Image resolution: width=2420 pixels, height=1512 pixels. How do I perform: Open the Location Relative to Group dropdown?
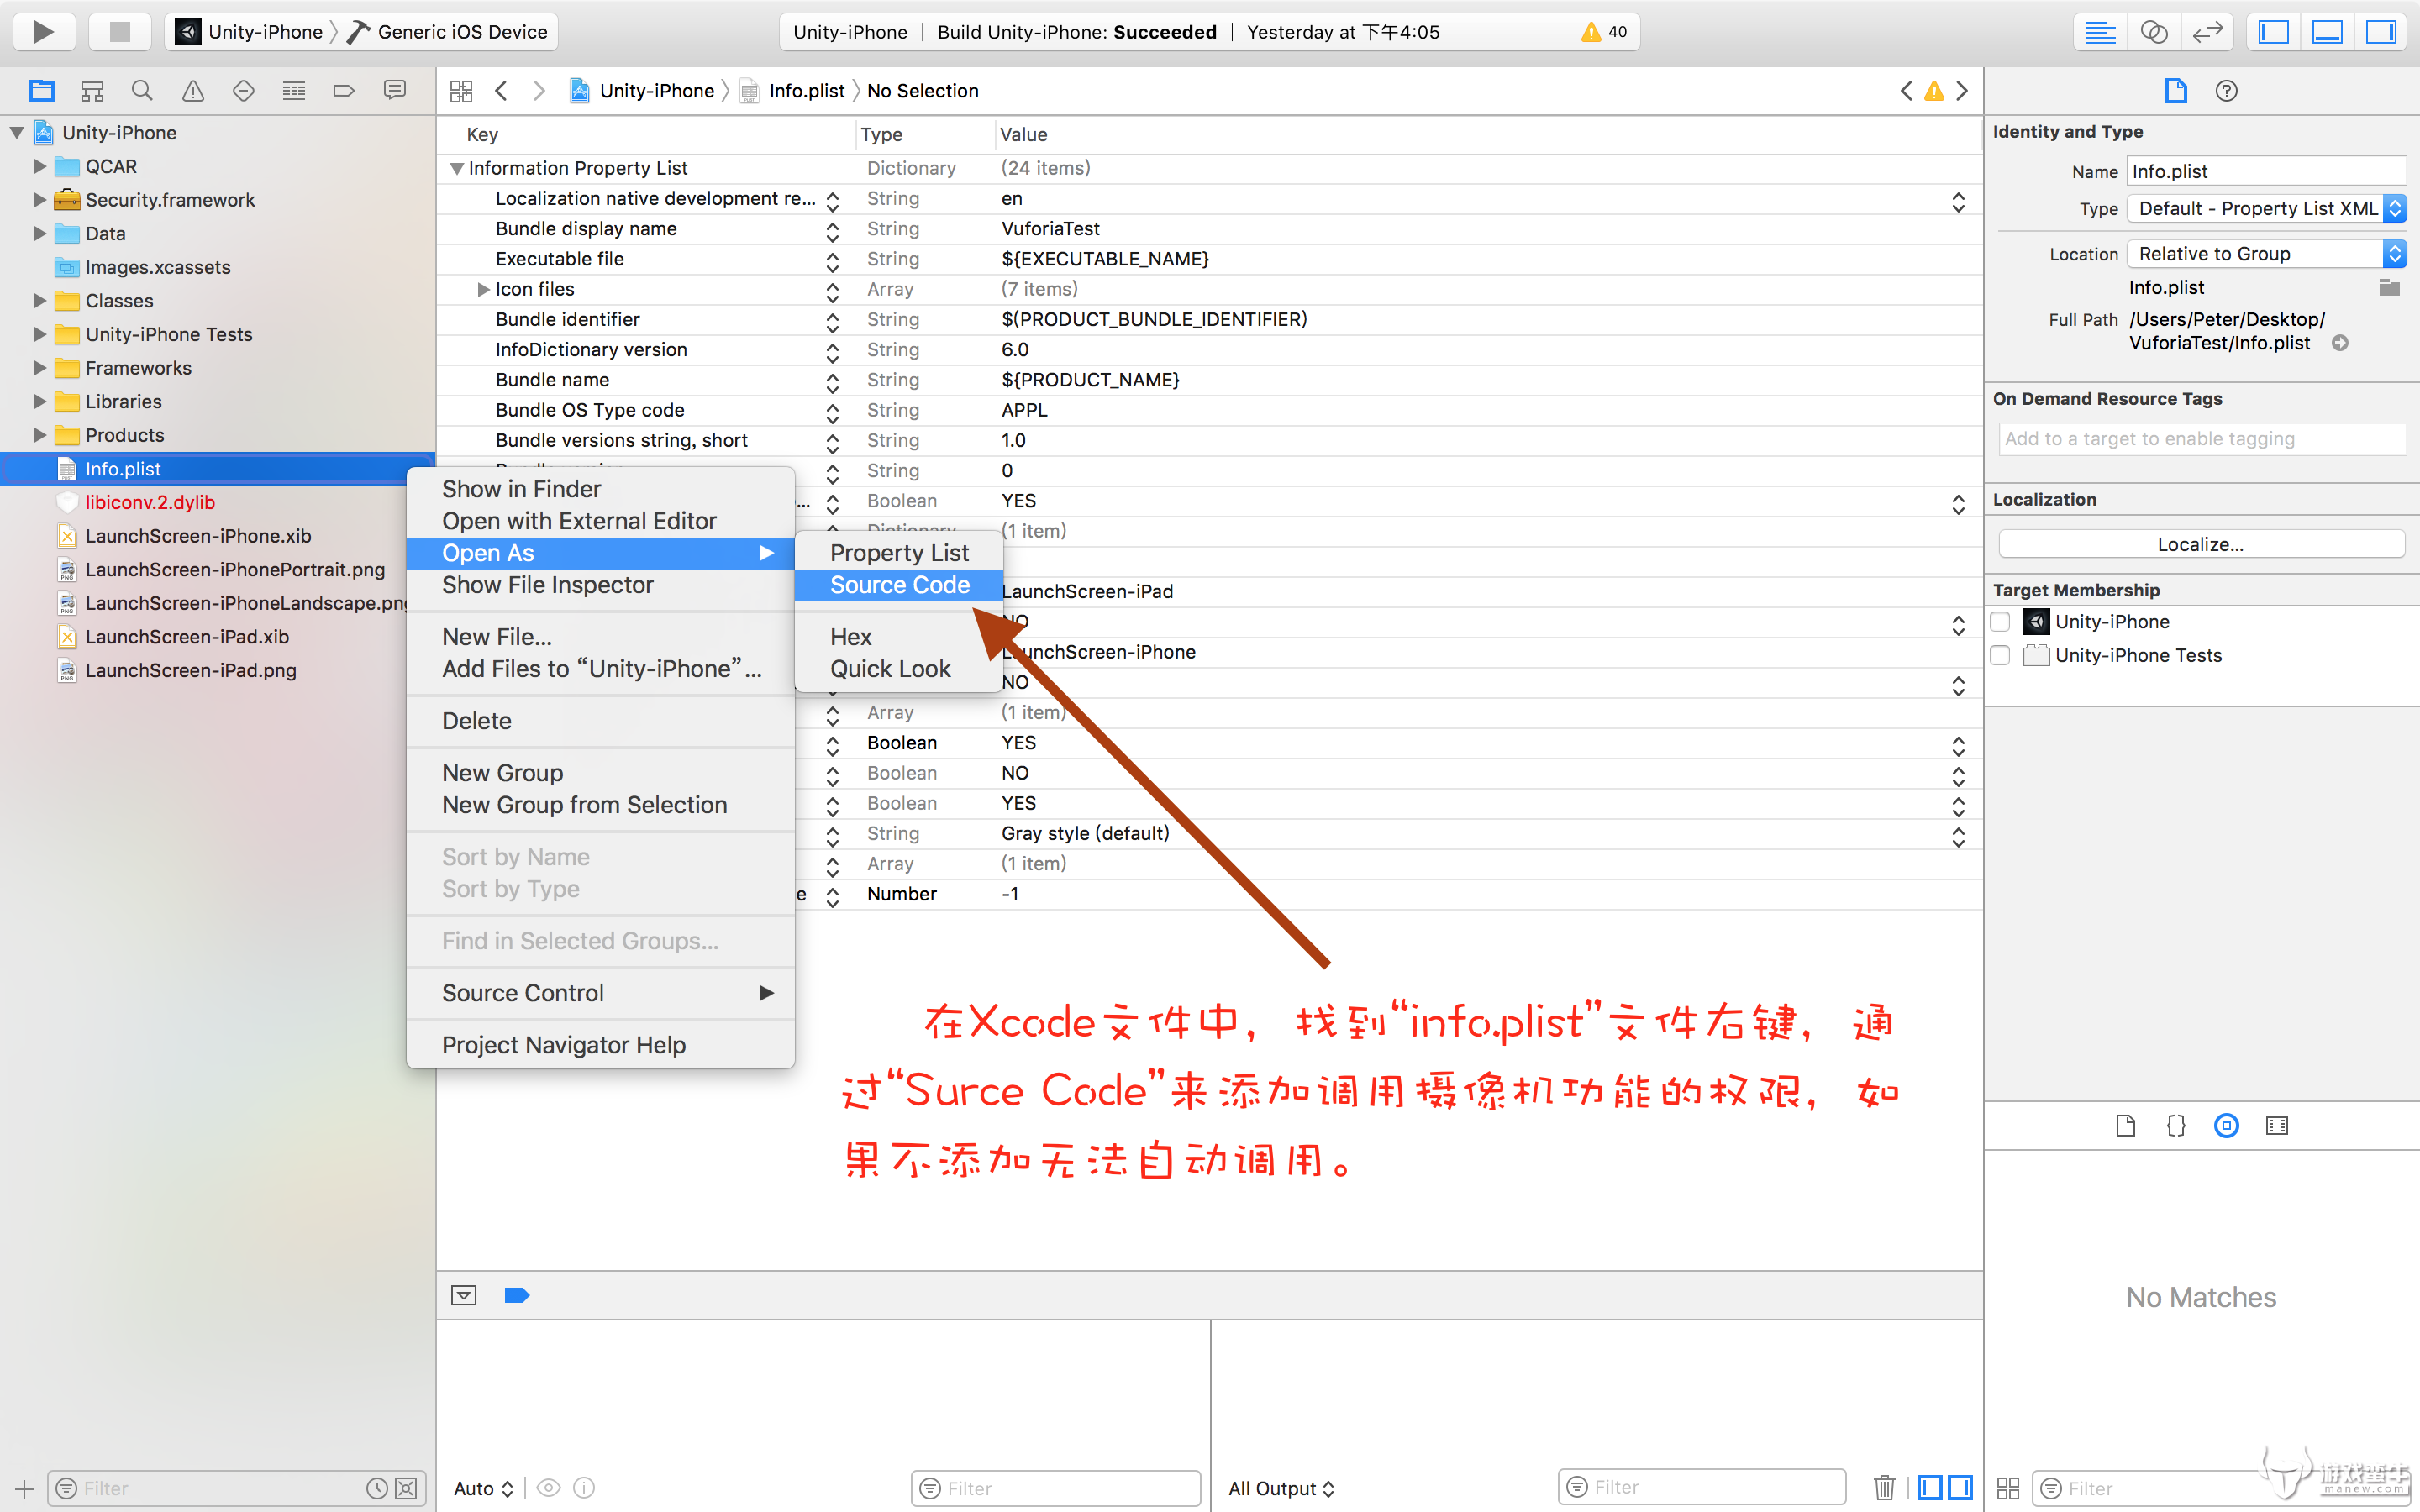[x=2265, y=254]
